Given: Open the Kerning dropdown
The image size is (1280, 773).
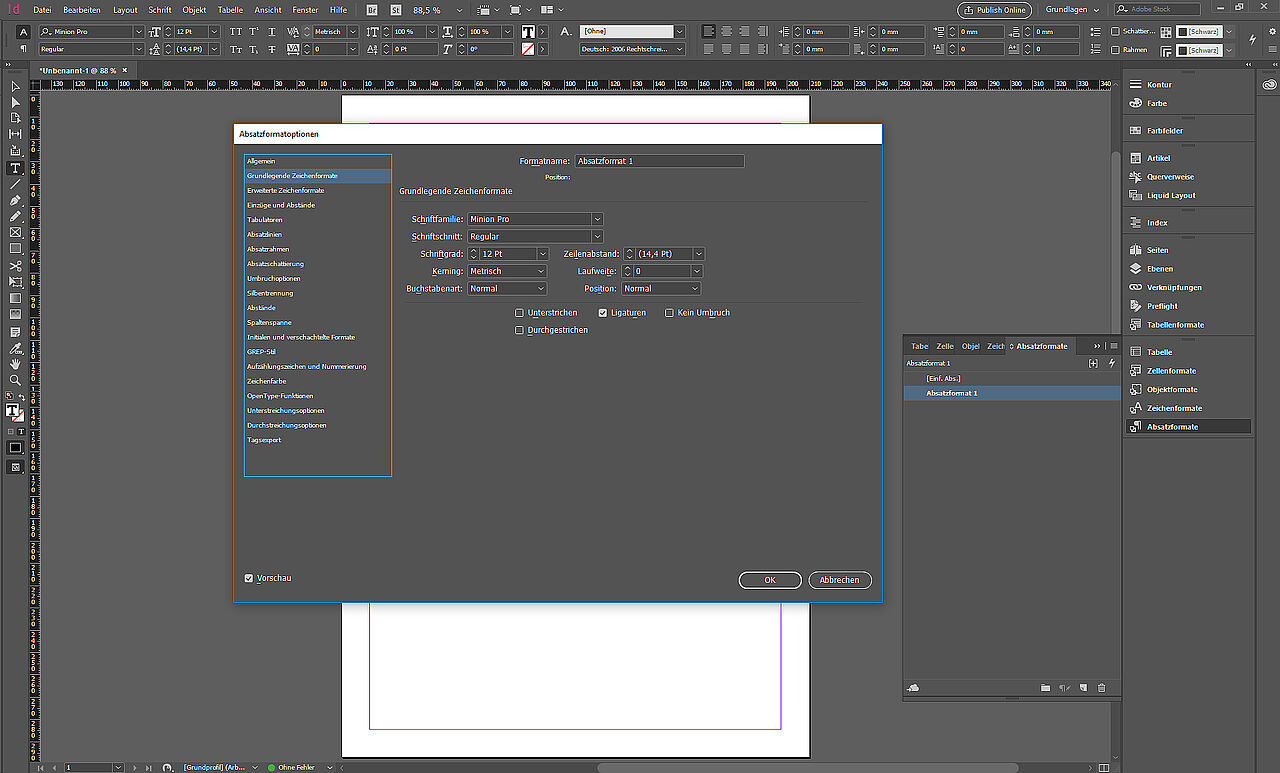Looking at the screenshot, I should 507,271.
